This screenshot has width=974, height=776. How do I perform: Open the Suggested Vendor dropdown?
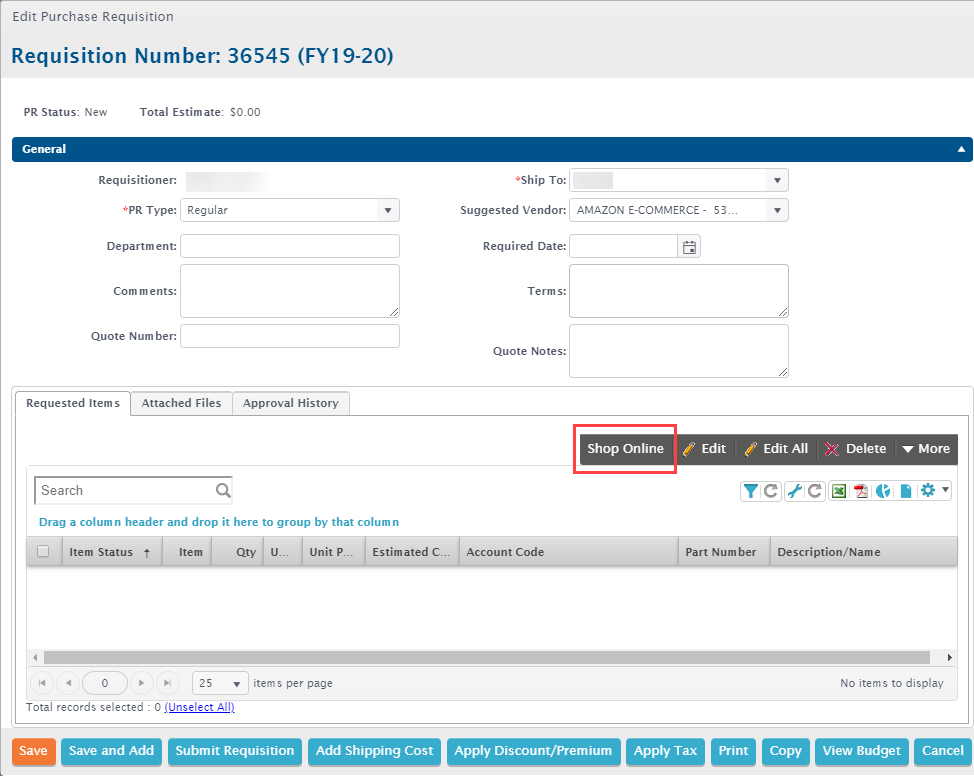coord(777,210)
